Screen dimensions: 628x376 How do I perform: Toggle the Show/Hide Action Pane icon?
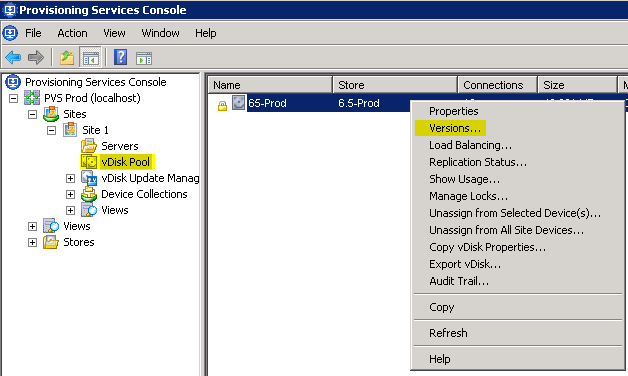pos(144,58)
